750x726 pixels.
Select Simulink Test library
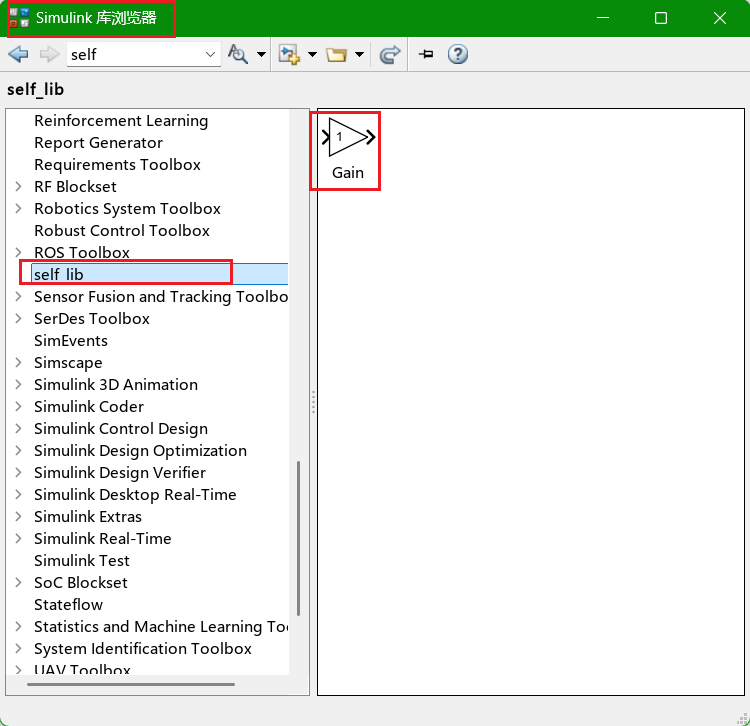click(x=82, y=561)
